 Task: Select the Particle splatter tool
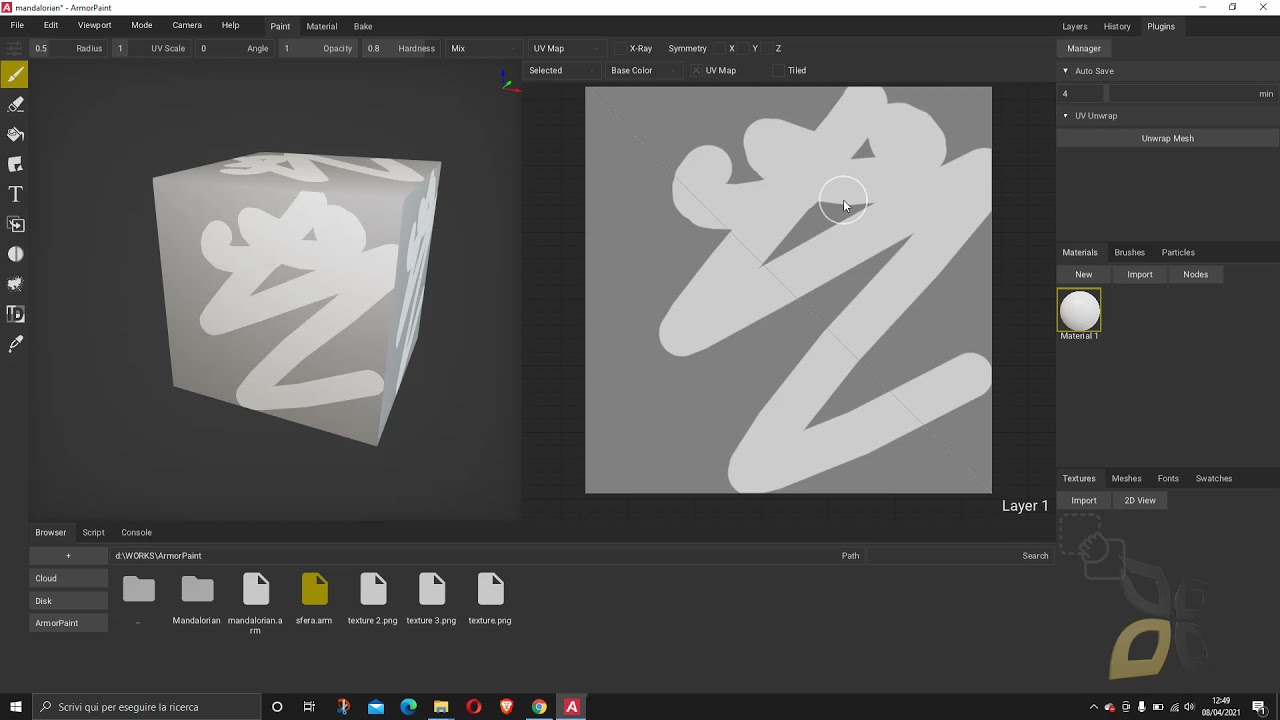click(15, 284)
